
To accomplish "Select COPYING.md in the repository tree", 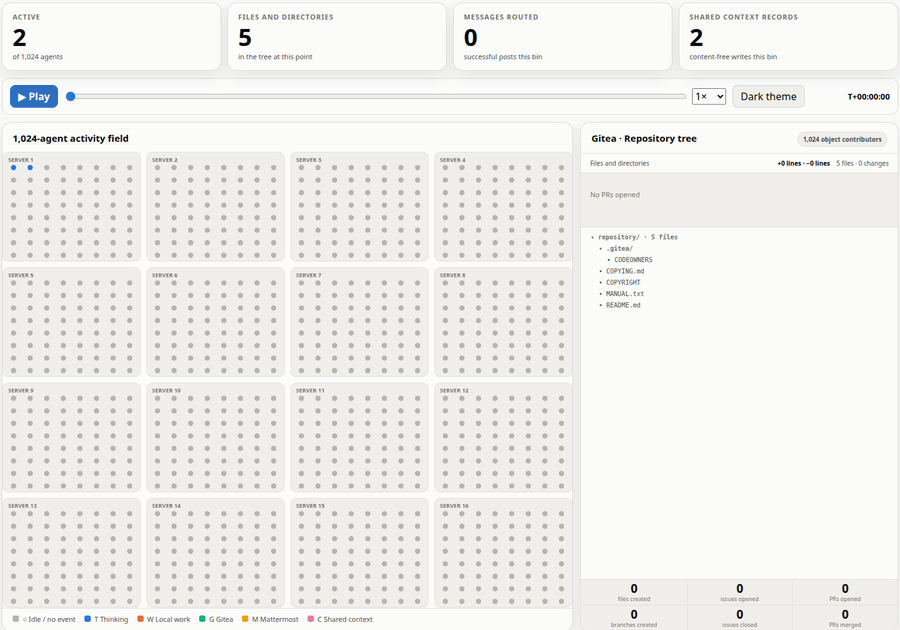I will pyautogui.click(x=625, y=271).
